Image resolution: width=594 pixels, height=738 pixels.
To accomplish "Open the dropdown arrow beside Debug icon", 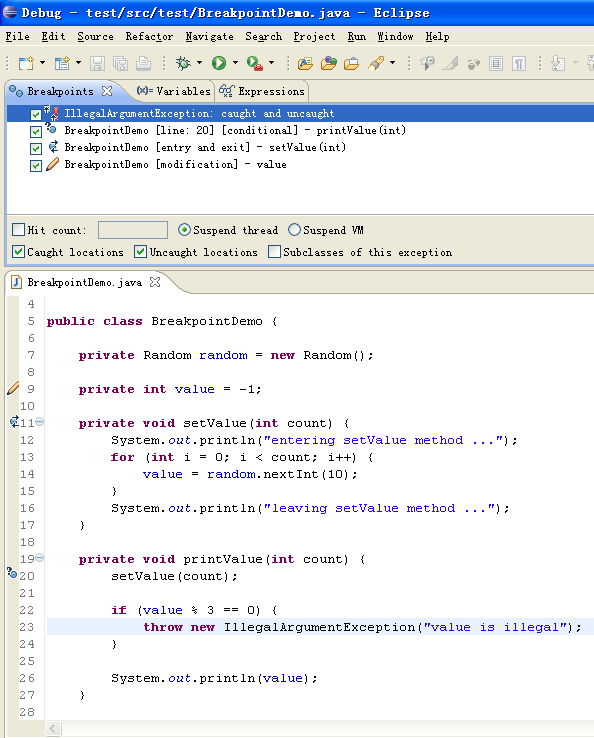I will pyautogui.click(x=200, y=63).
